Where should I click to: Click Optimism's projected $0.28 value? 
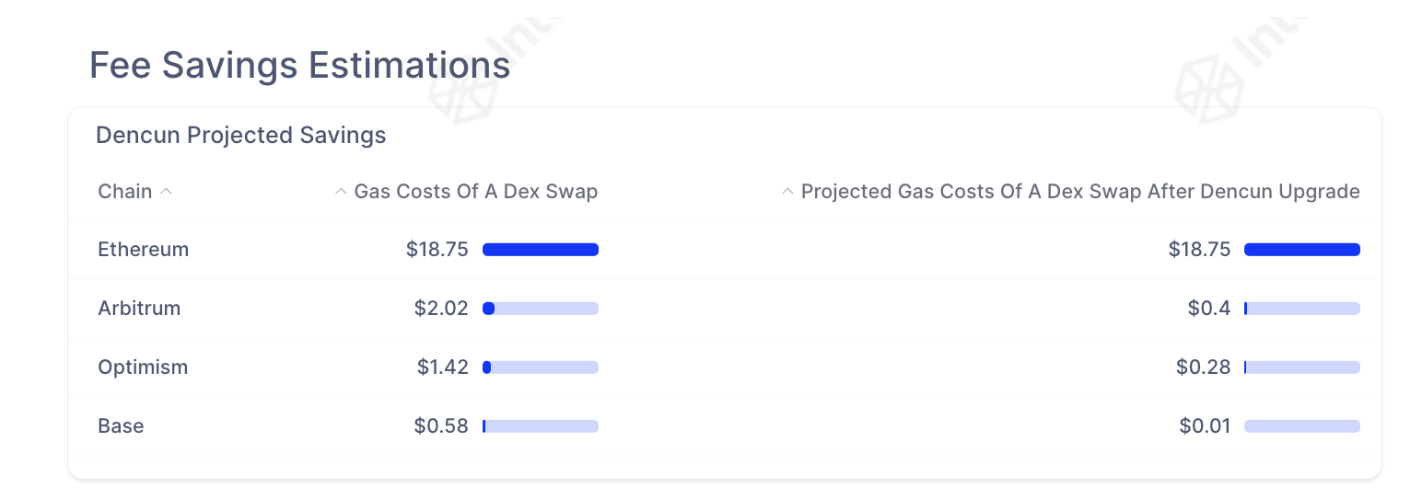1203,367
